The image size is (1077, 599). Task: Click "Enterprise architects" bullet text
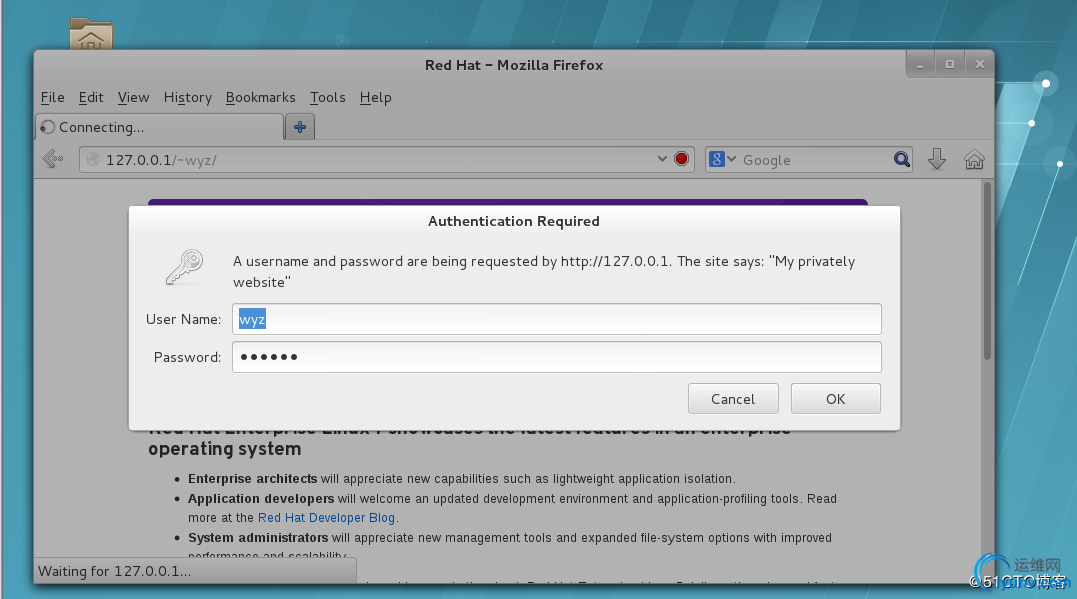253,479
